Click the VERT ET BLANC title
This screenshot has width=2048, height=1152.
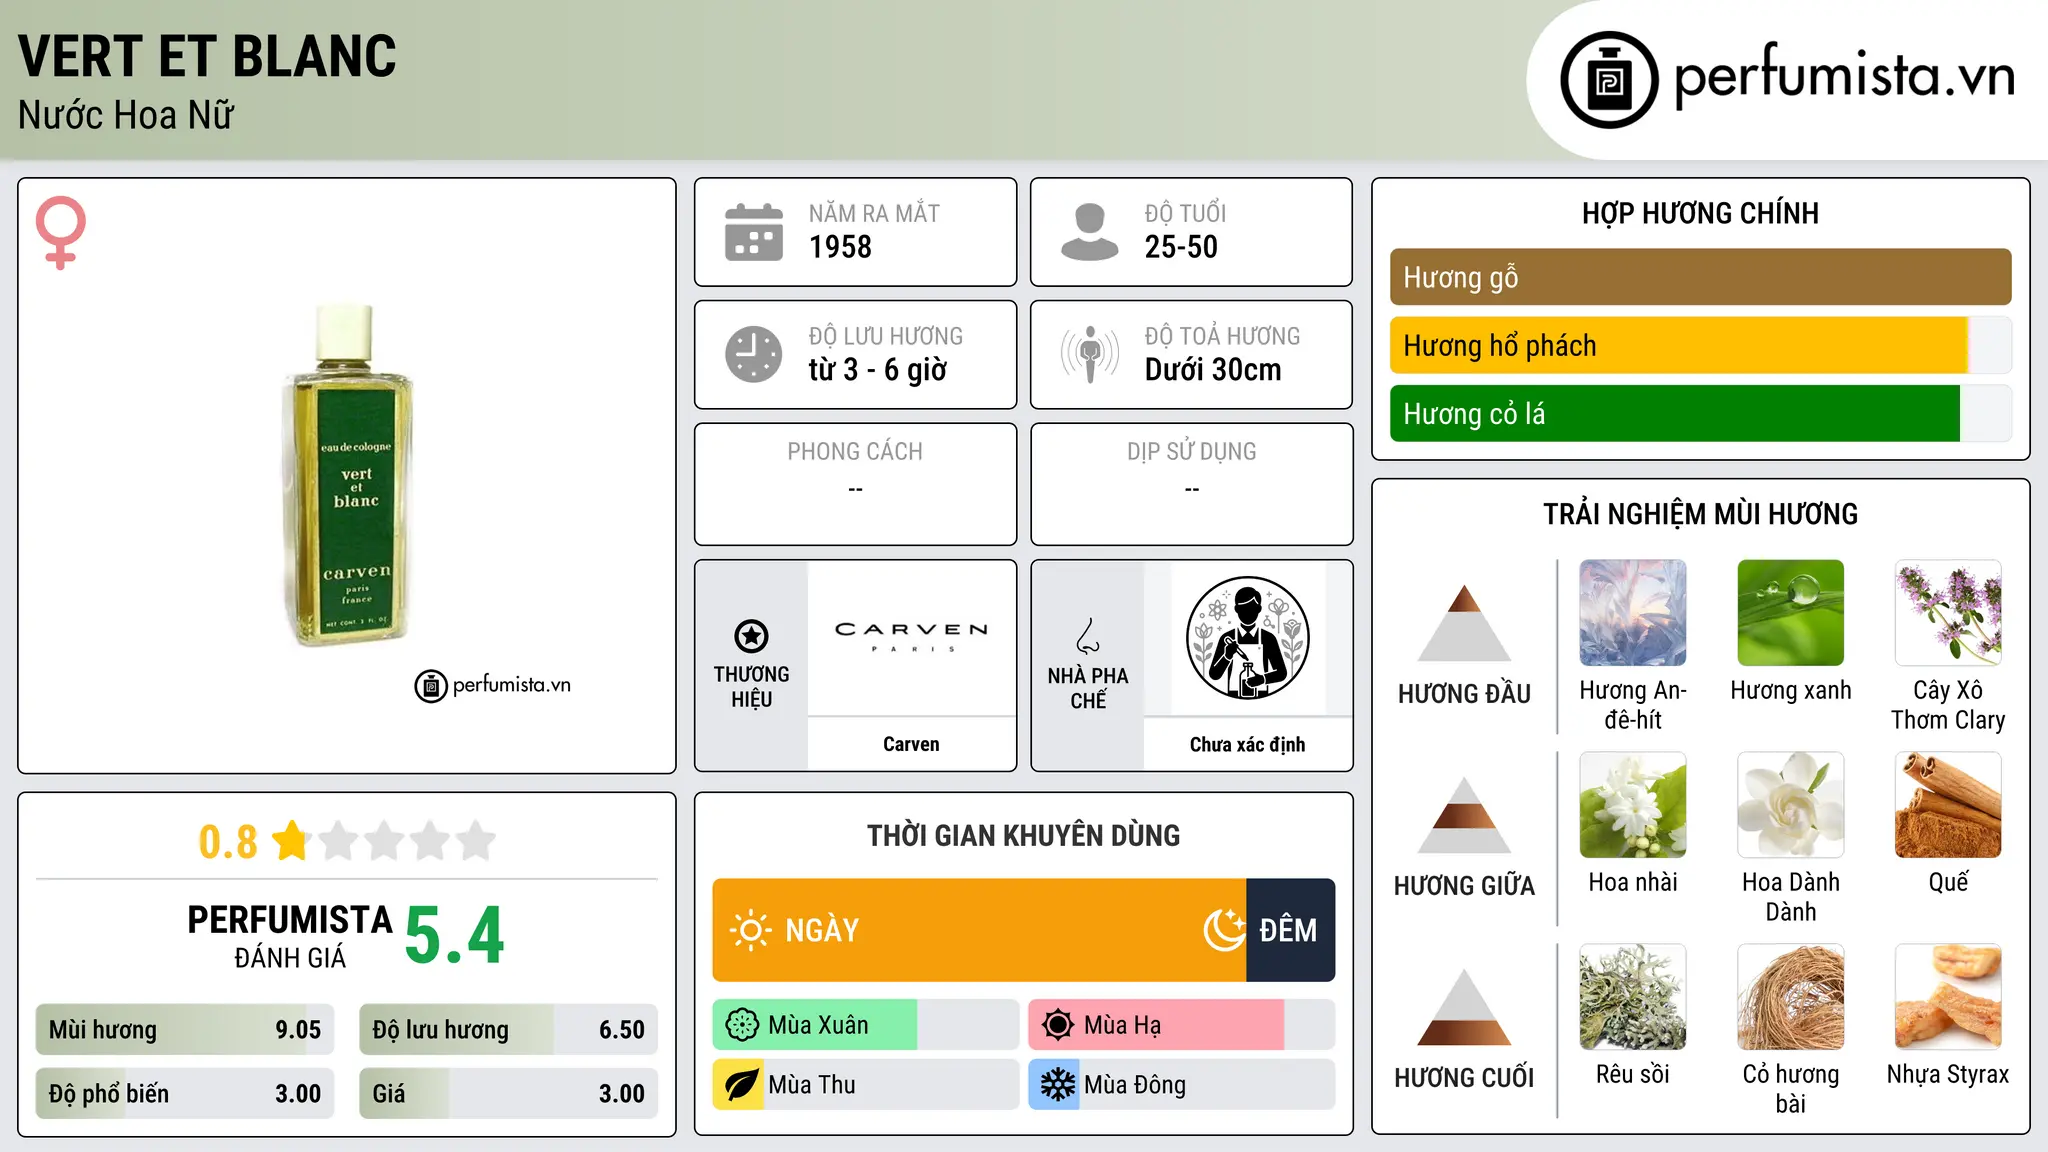[x=207, y=56]
